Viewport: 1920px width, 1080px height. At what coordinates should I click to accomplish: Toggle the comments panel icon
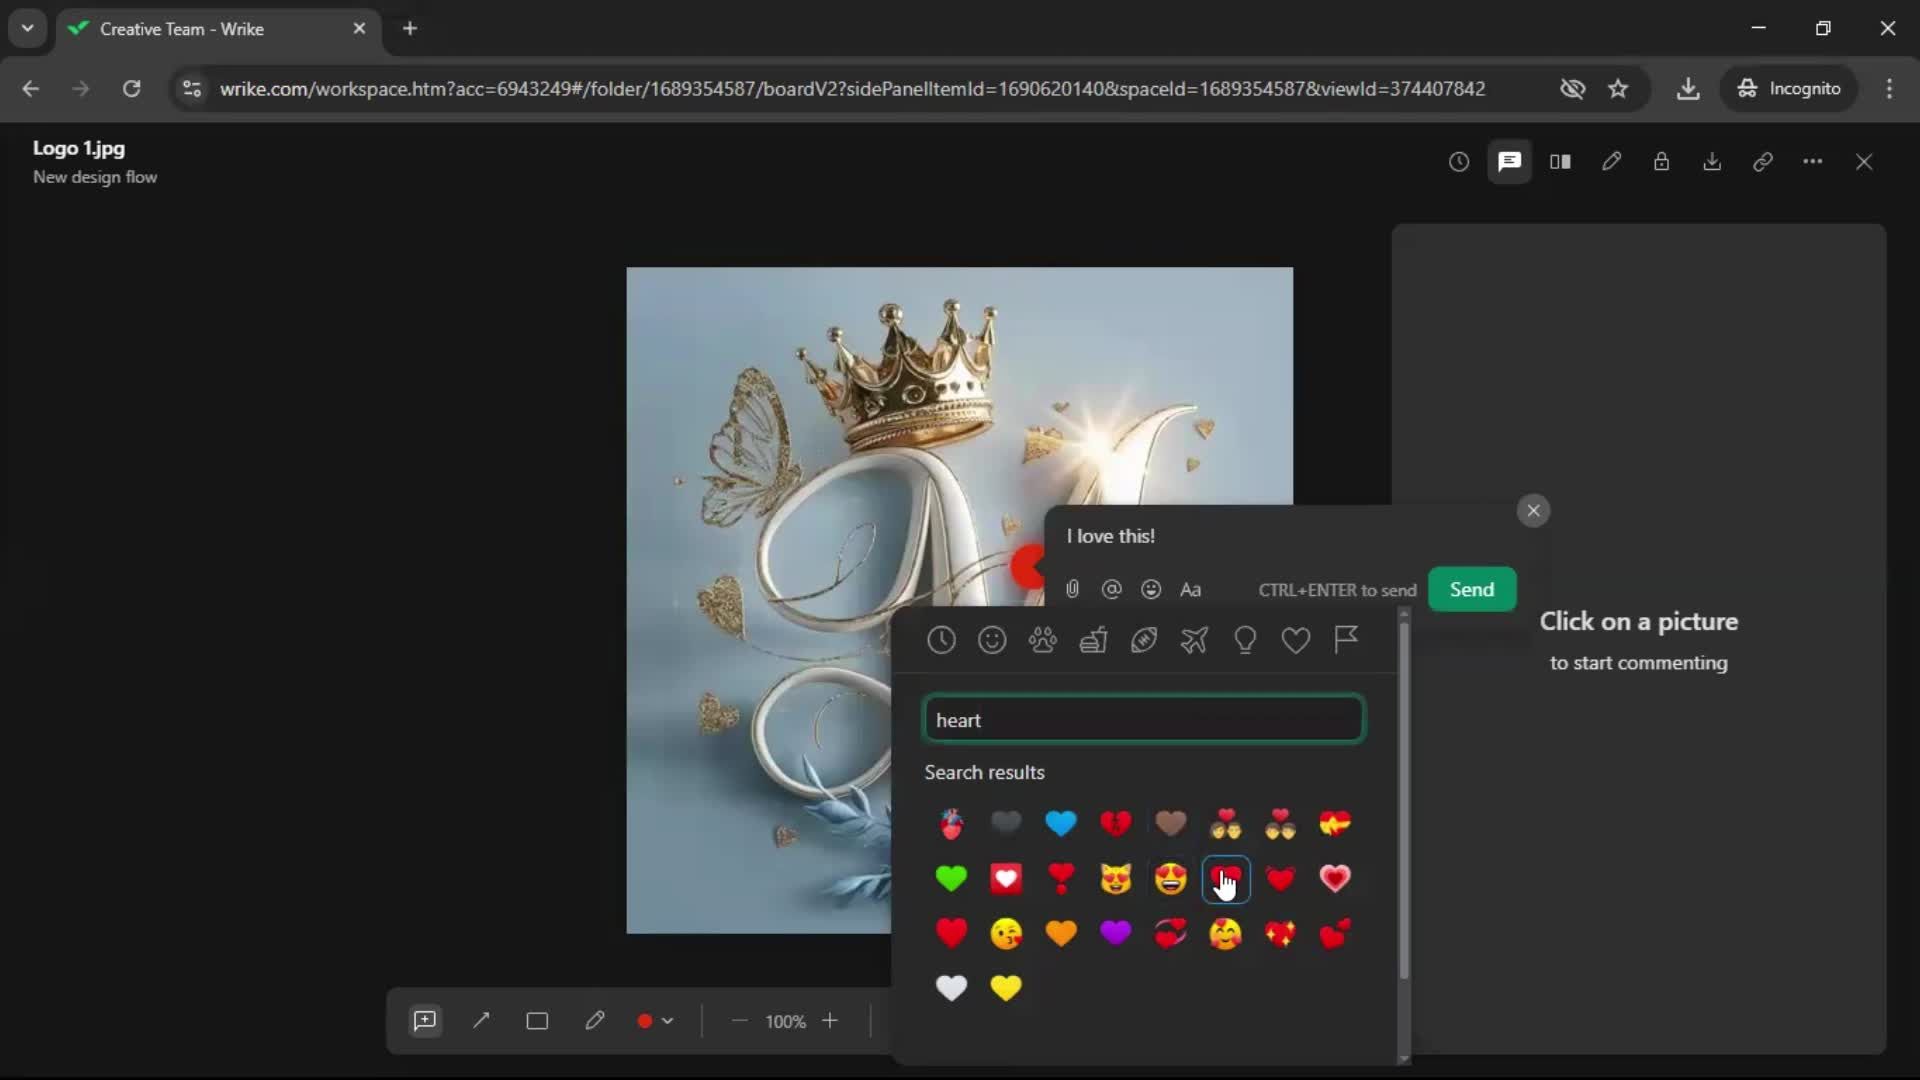pyautogui.click(x=1510, y=162)
